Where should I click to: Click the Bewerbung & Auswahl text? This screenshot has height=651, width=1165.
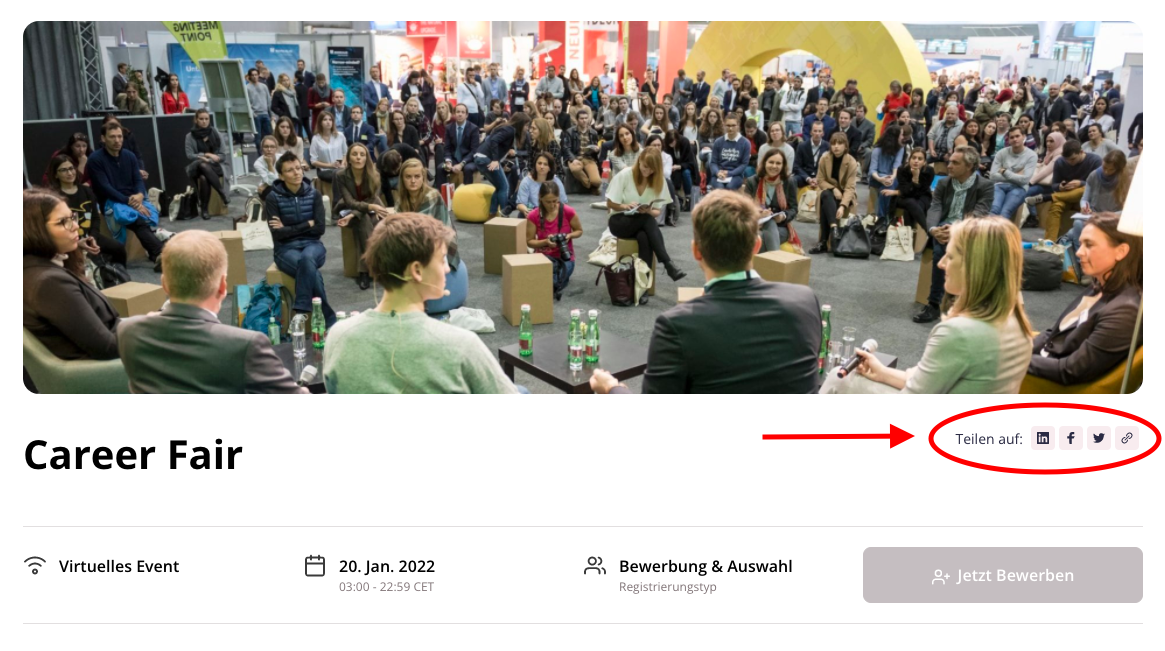coord(706,566)
